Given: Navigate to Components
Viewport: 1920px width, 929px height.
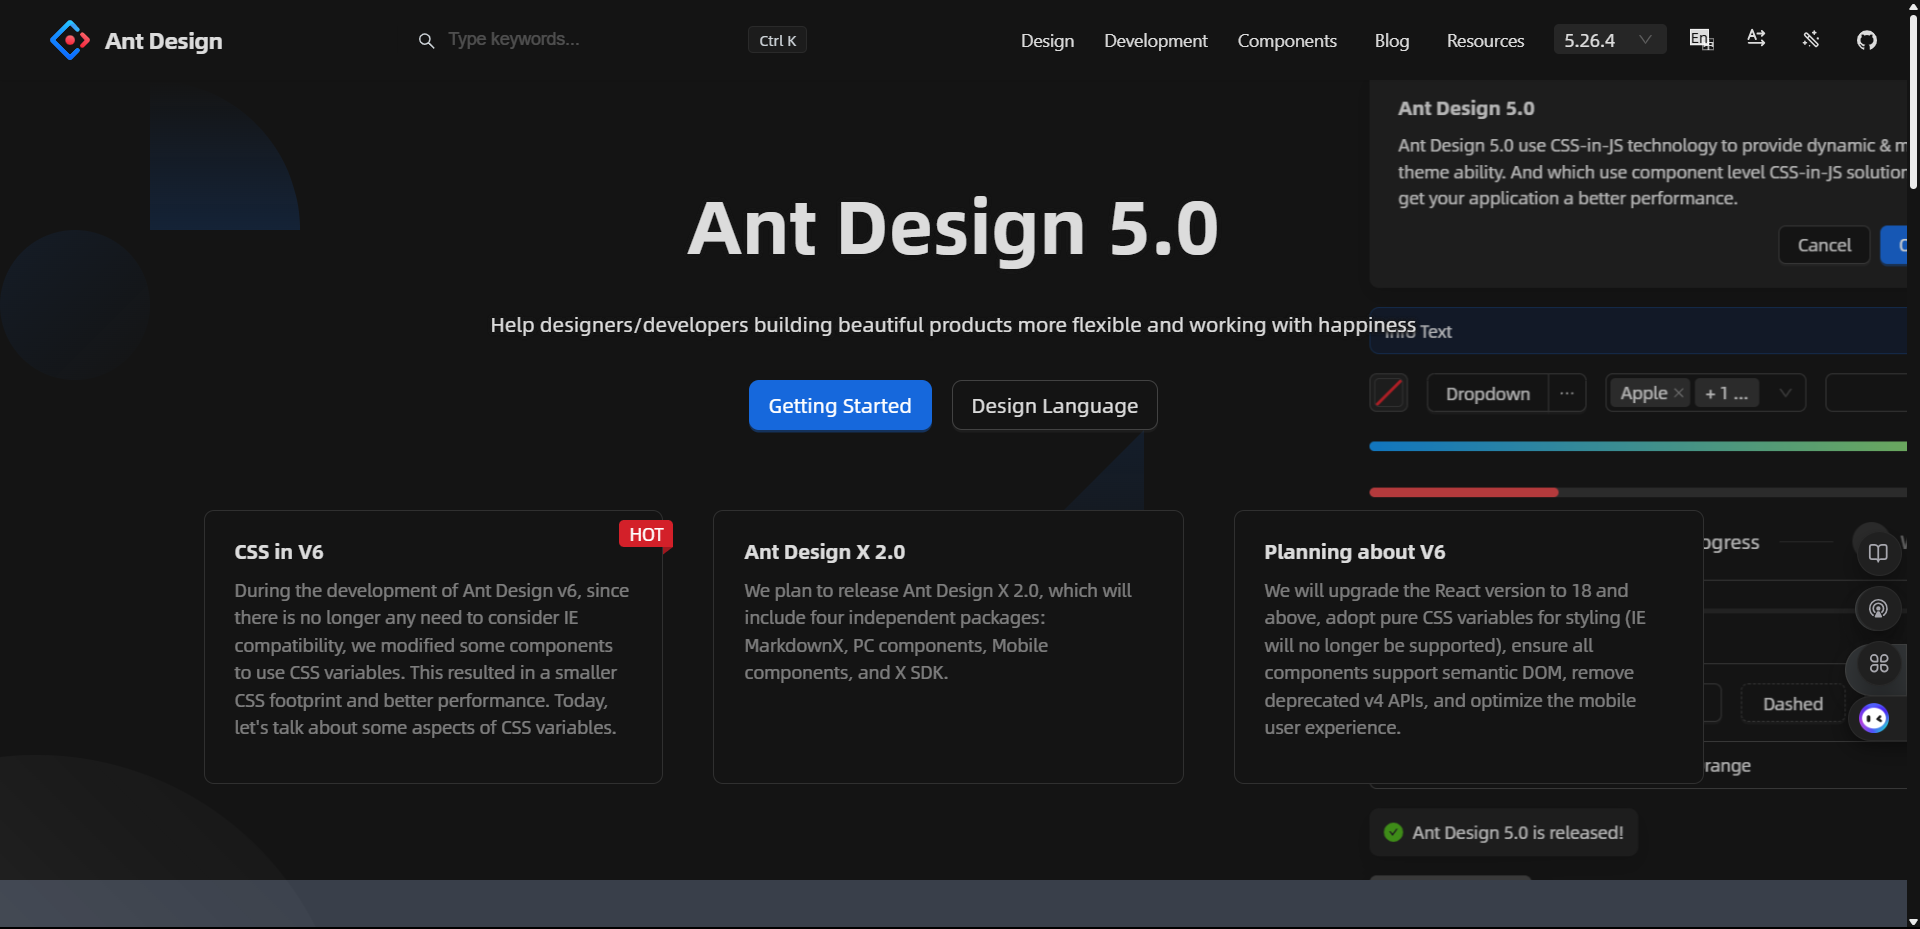Looking at the screenshot, I should [1287, 41].
